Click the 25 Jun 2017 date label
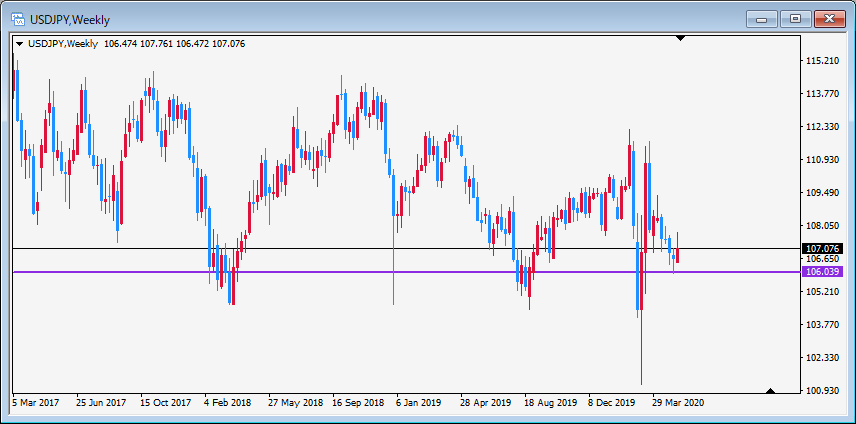The image size is (856, 424). point(101,403)
